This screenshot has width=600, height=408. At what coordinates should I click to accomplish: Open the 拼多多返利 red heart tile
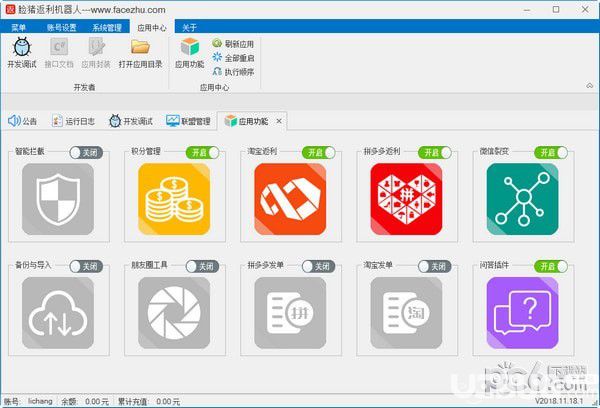click(x=406, y=199)
